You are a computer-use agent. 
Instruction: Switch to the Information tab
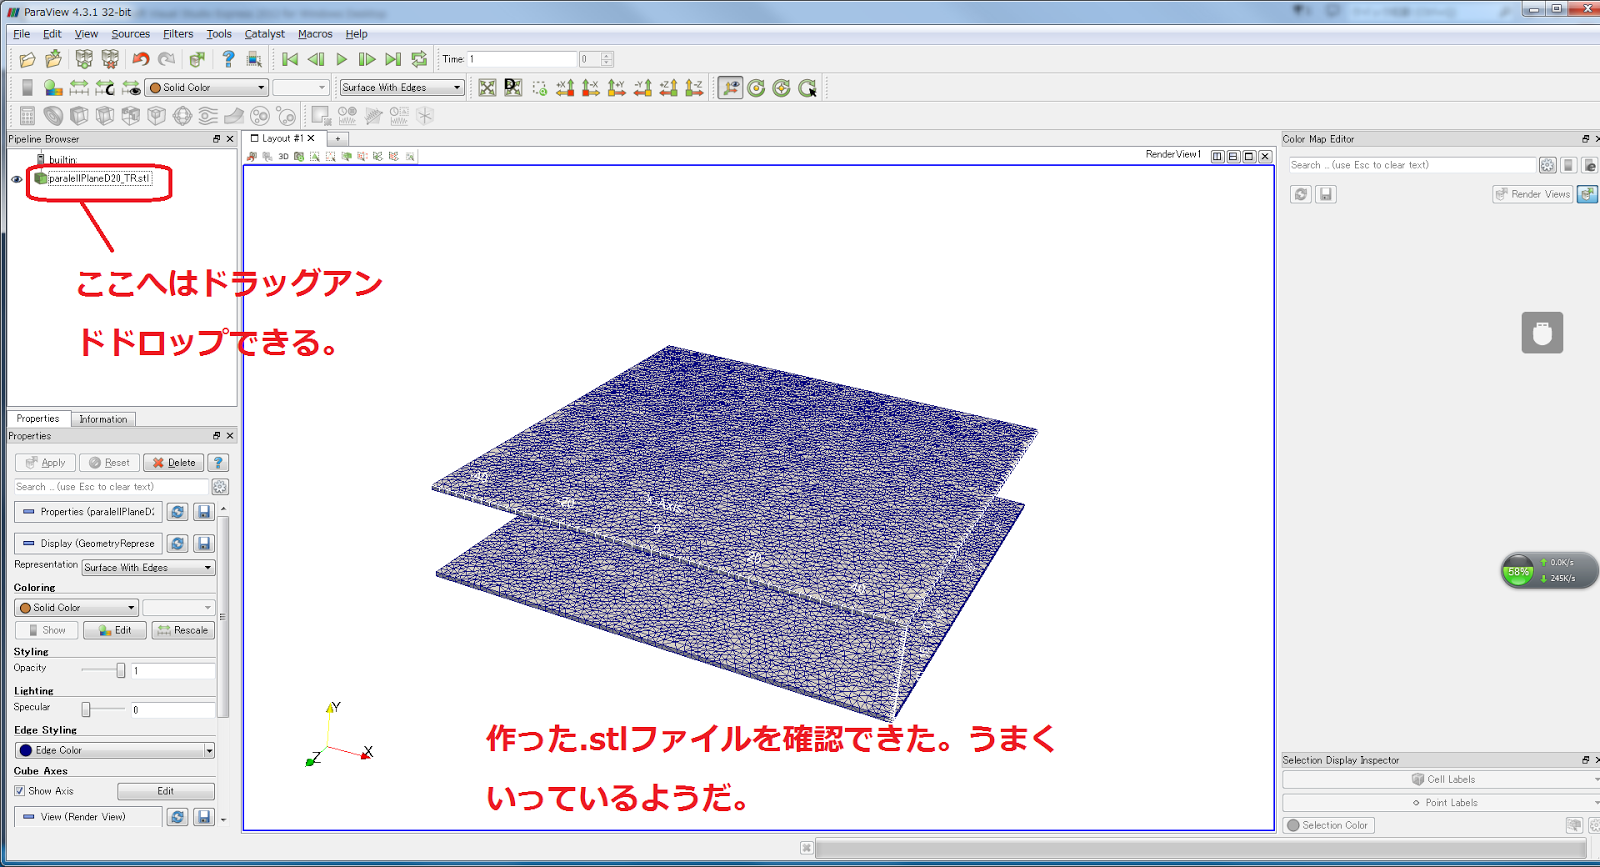103,419
